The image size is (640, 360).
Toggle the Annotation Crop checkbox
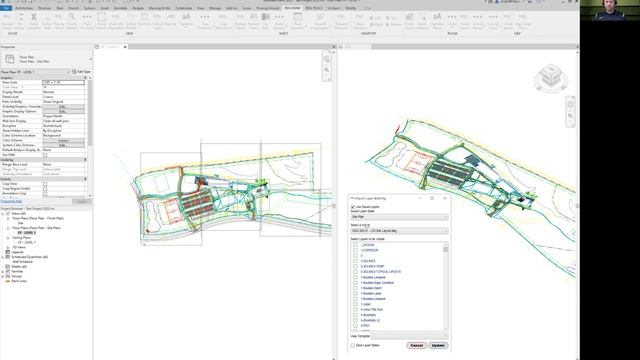[45, 193]
